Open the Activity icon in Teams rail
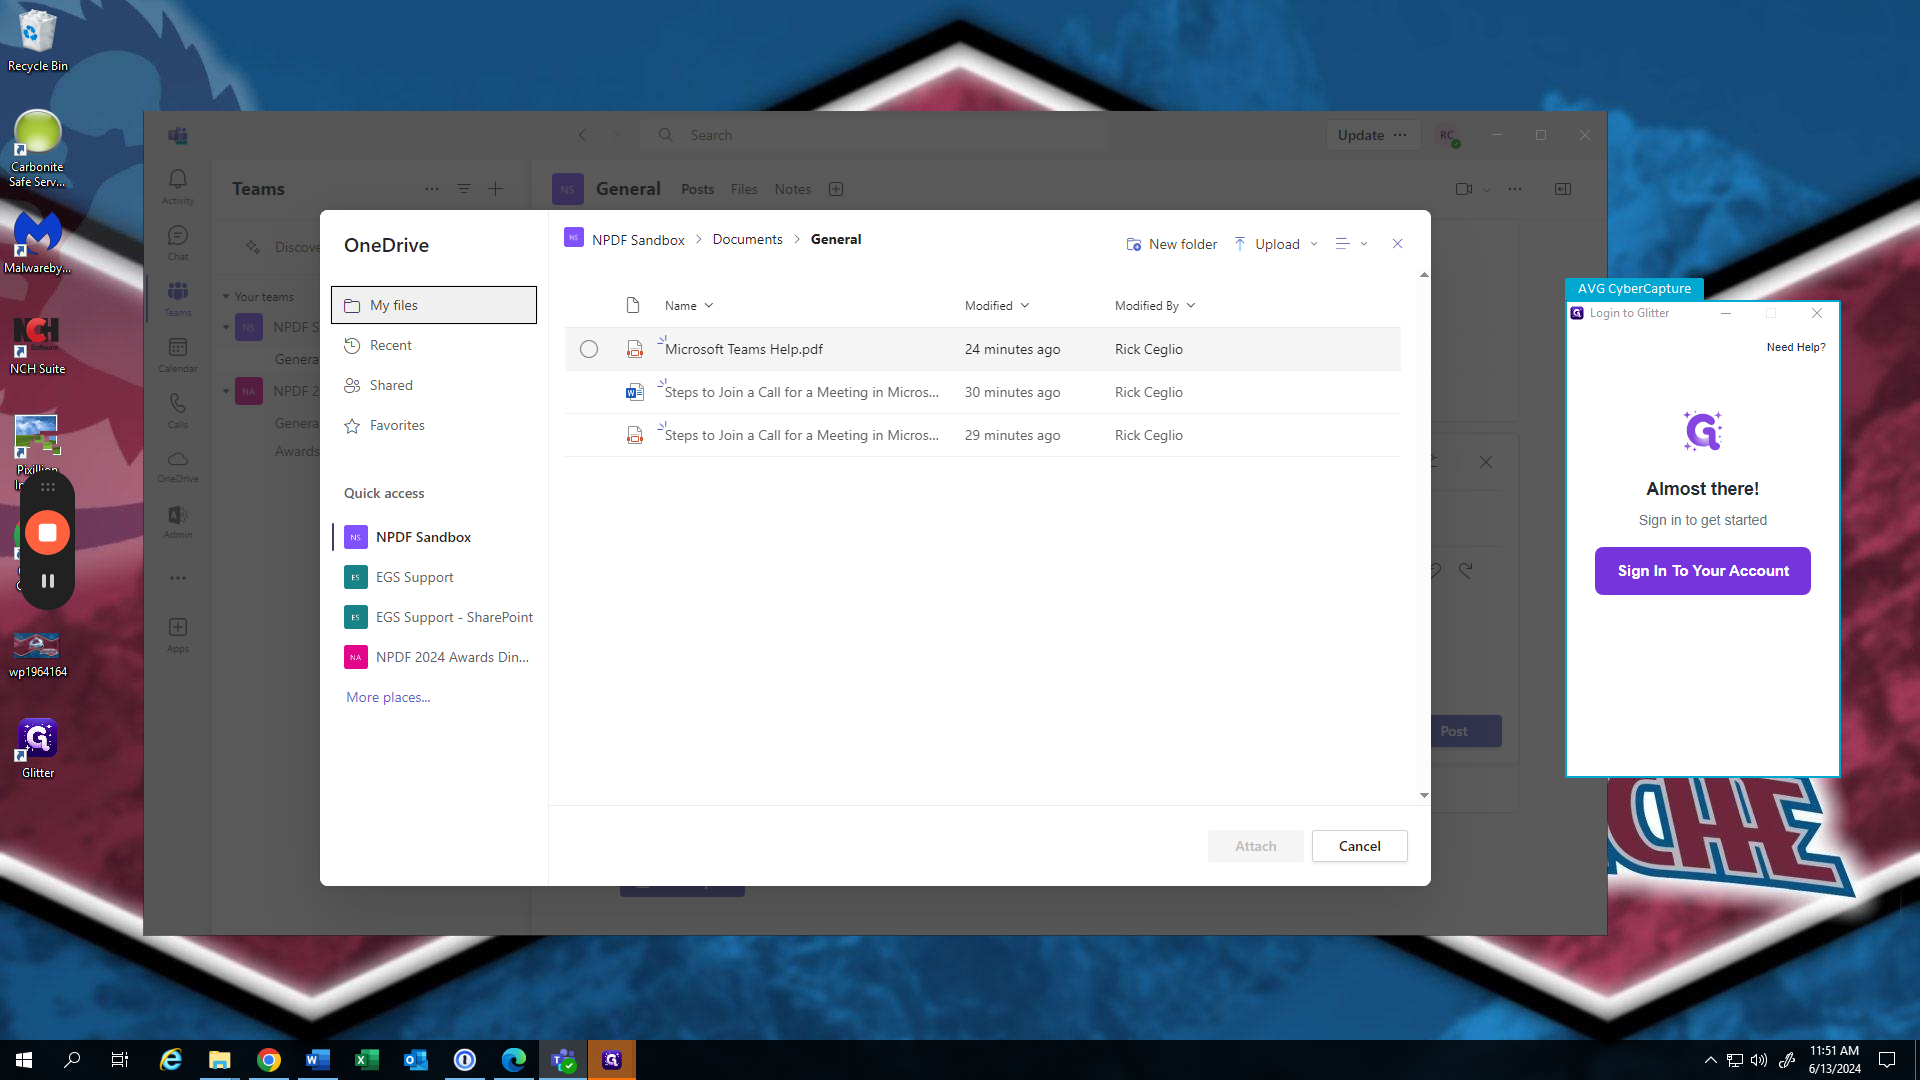 coord(178,186)
